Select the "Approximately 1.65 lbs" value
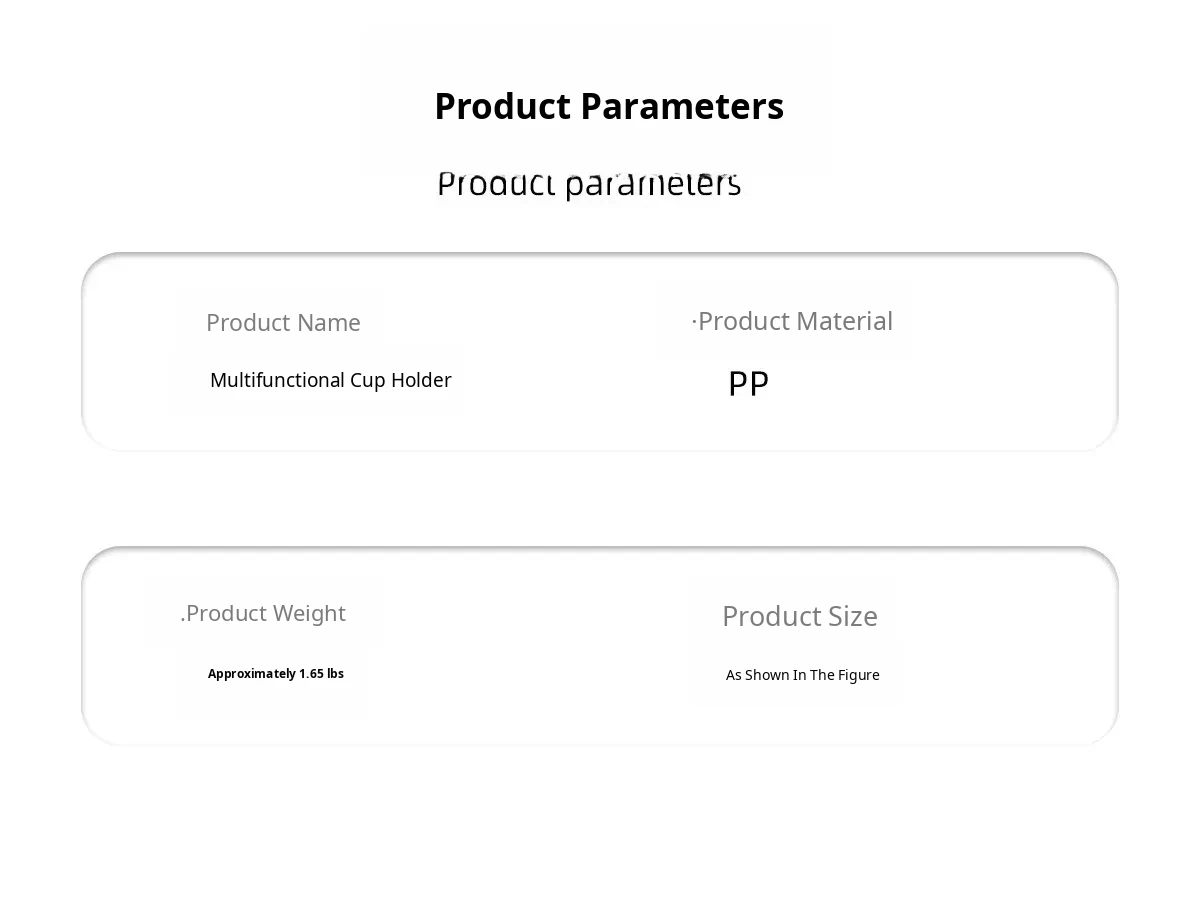1200x897 pixels. click(x=276, y=674)
